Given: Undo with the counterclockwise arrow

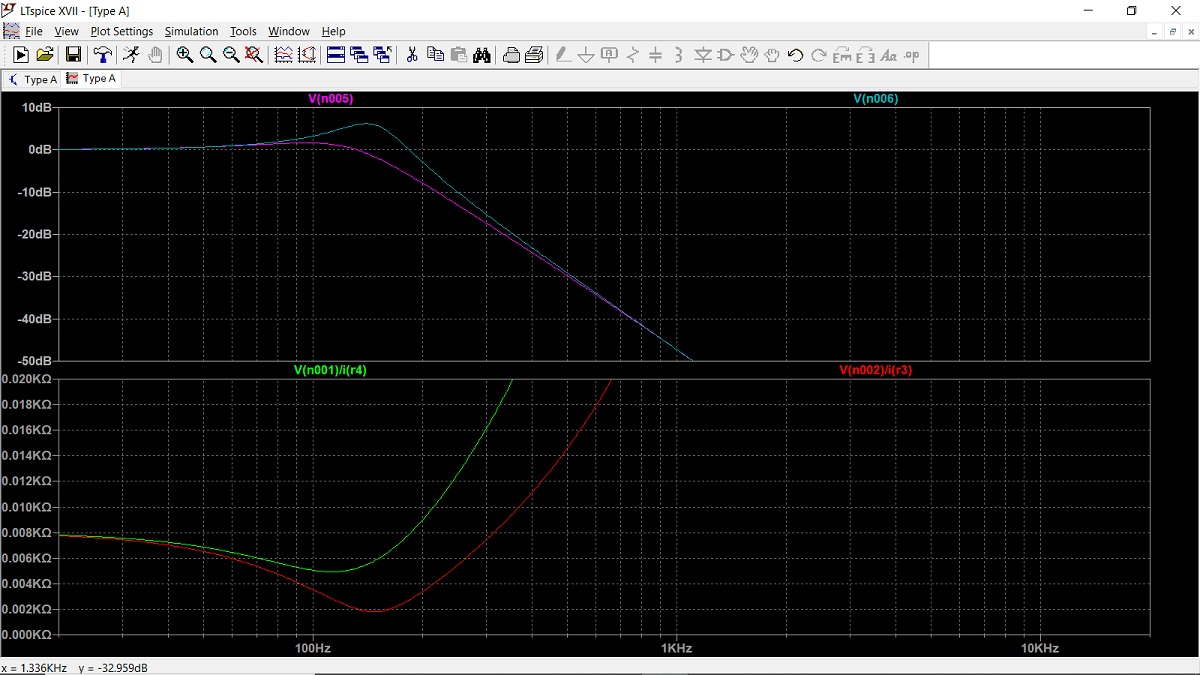Looking at the screenshot, I should click(x=796, y=55).
